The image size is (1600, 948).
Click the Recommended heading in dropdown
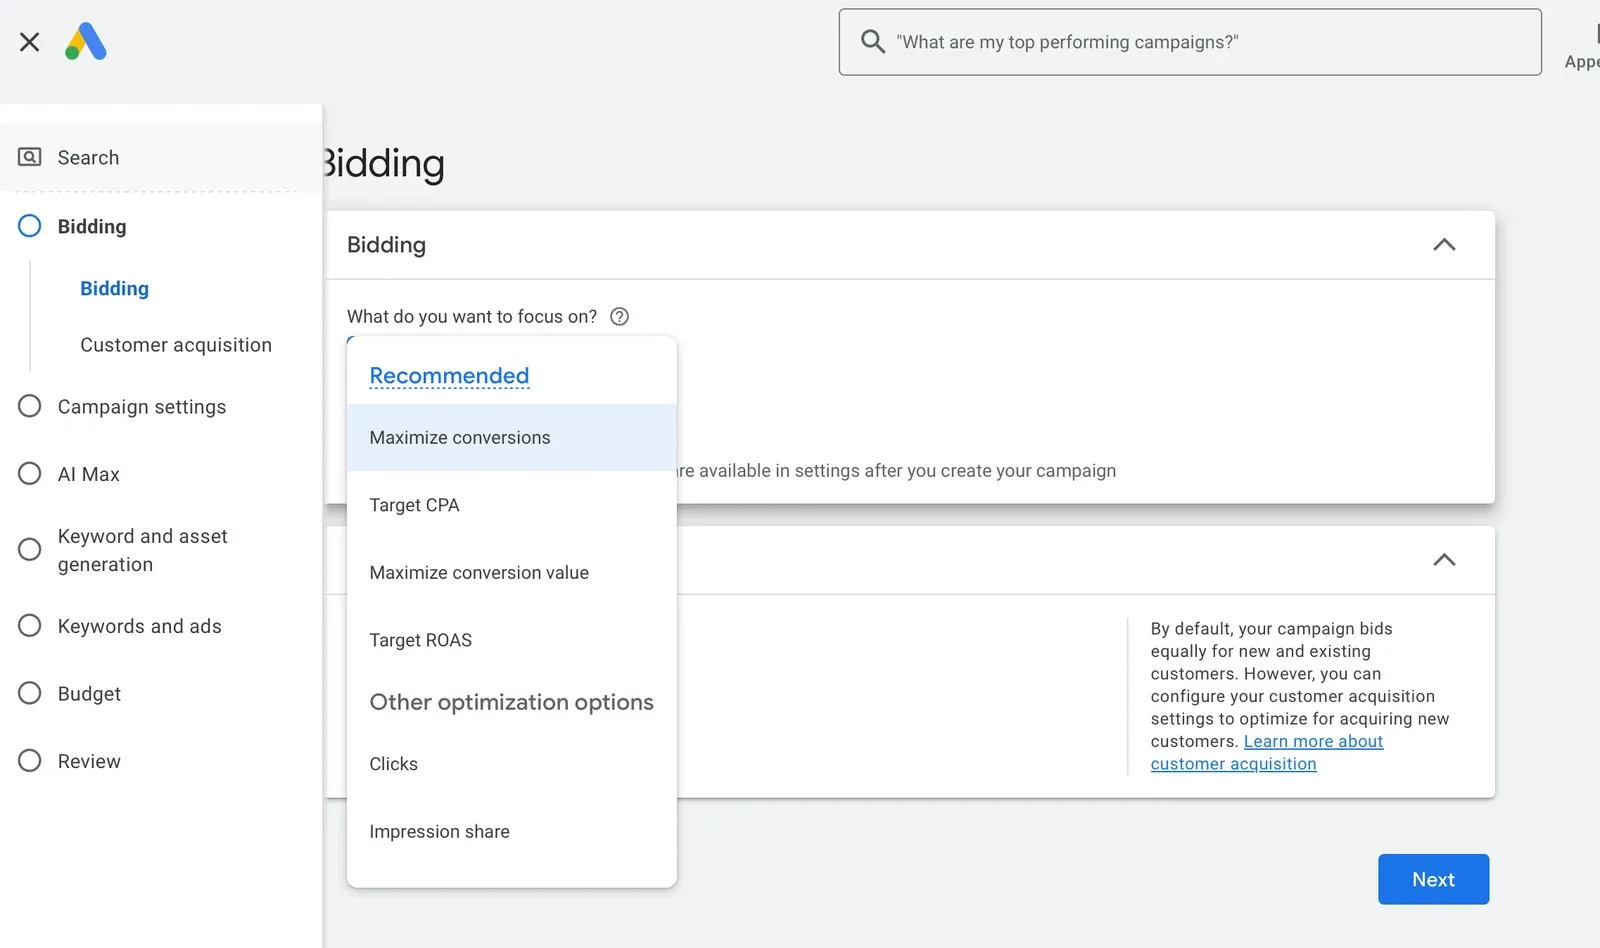(x=449, y=376)
